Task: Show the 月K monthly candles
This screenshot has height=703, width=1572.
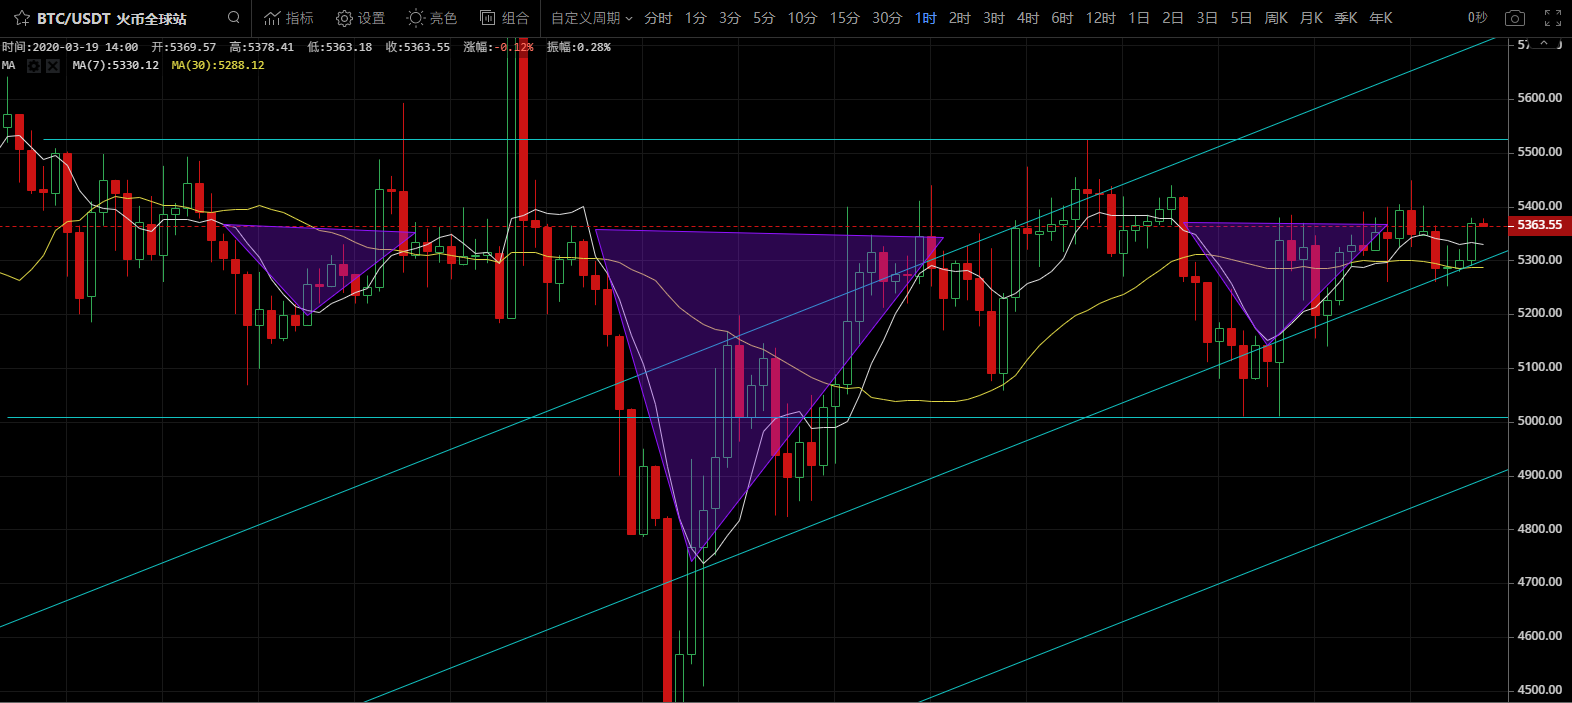Action: click(x=1311, y=18)
